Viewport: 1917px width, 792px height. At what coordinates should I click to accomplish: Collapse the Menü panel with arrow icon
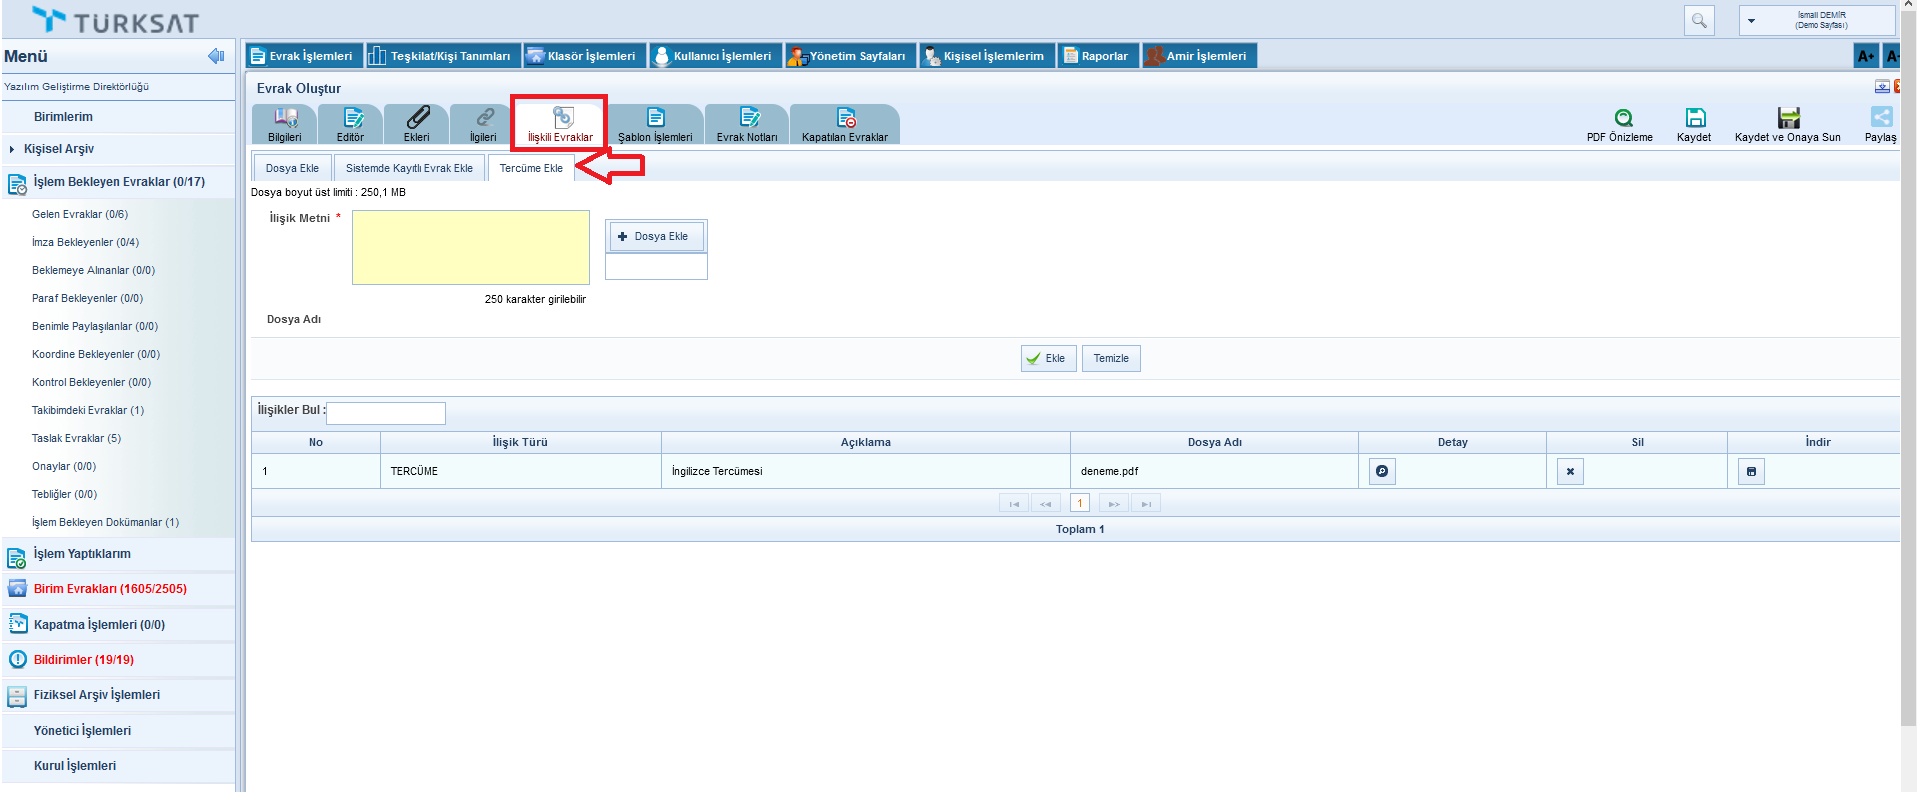216,56
